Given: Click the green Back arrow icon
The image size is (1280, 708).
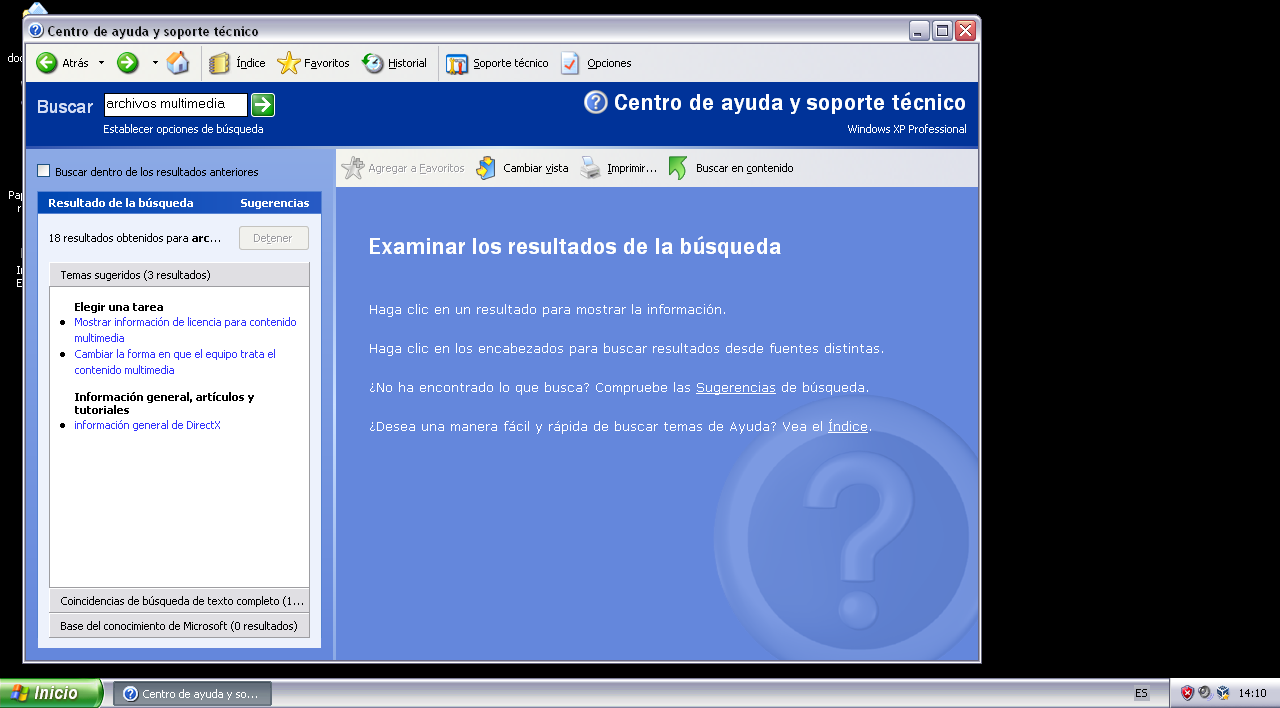Looking at the screenshot, I should [47, 63].
